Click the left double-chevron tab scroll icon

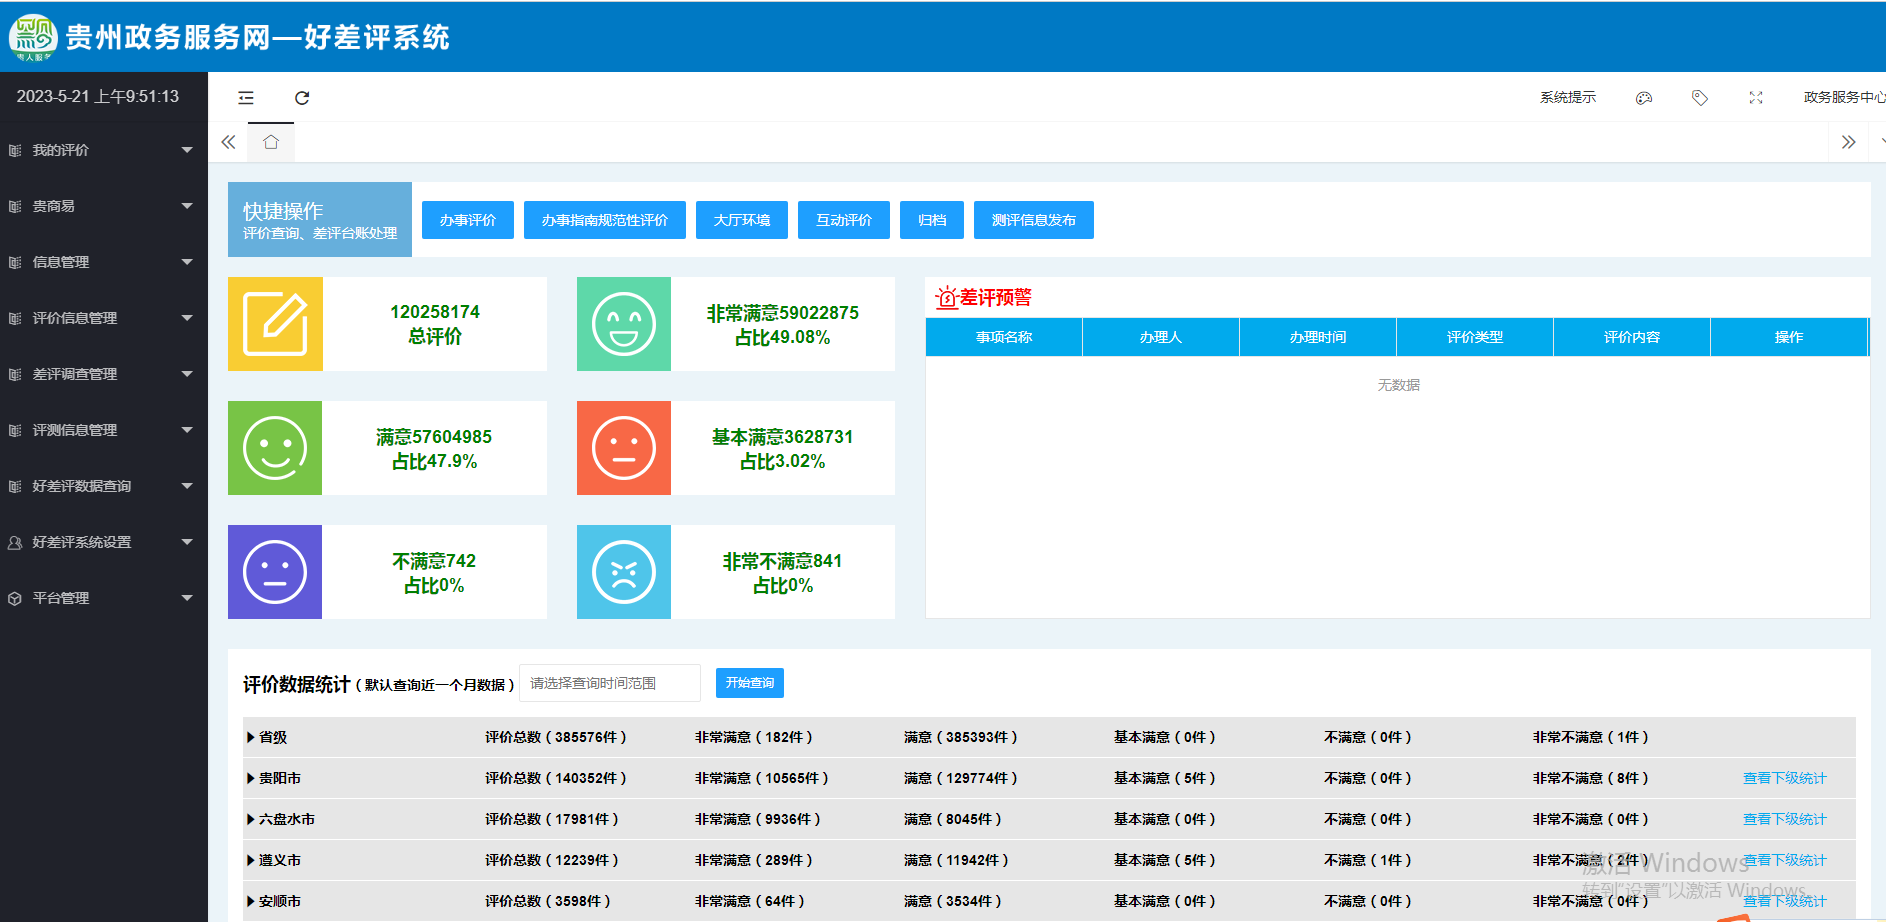coord(229,142)
